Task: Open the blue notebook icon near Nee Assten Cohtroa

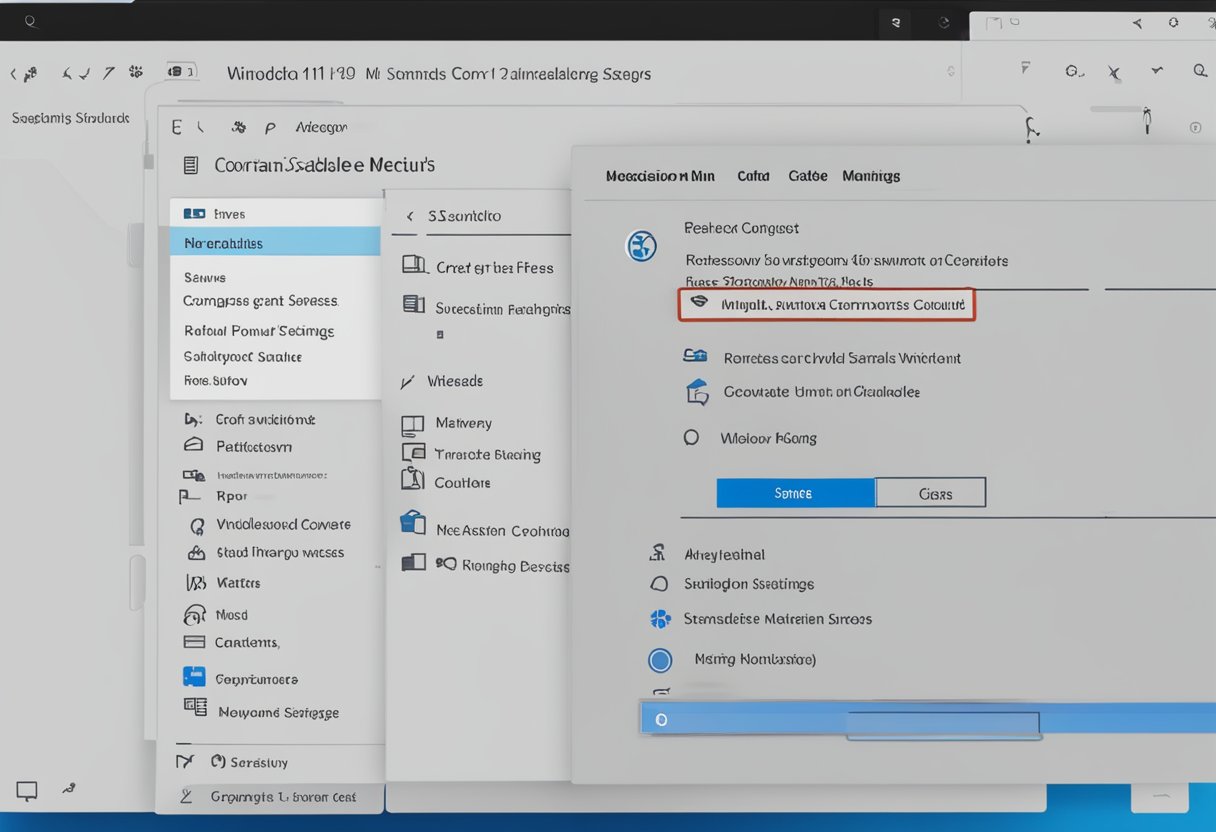Action: [413, 520]
